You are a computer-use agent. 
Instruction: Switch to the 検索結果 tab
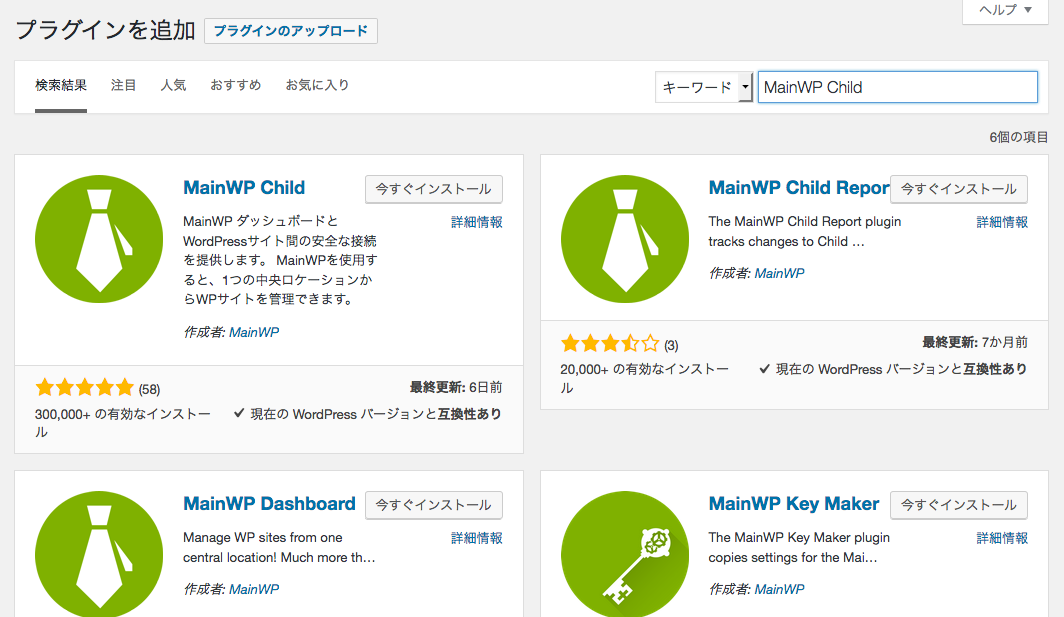(61, 86)
